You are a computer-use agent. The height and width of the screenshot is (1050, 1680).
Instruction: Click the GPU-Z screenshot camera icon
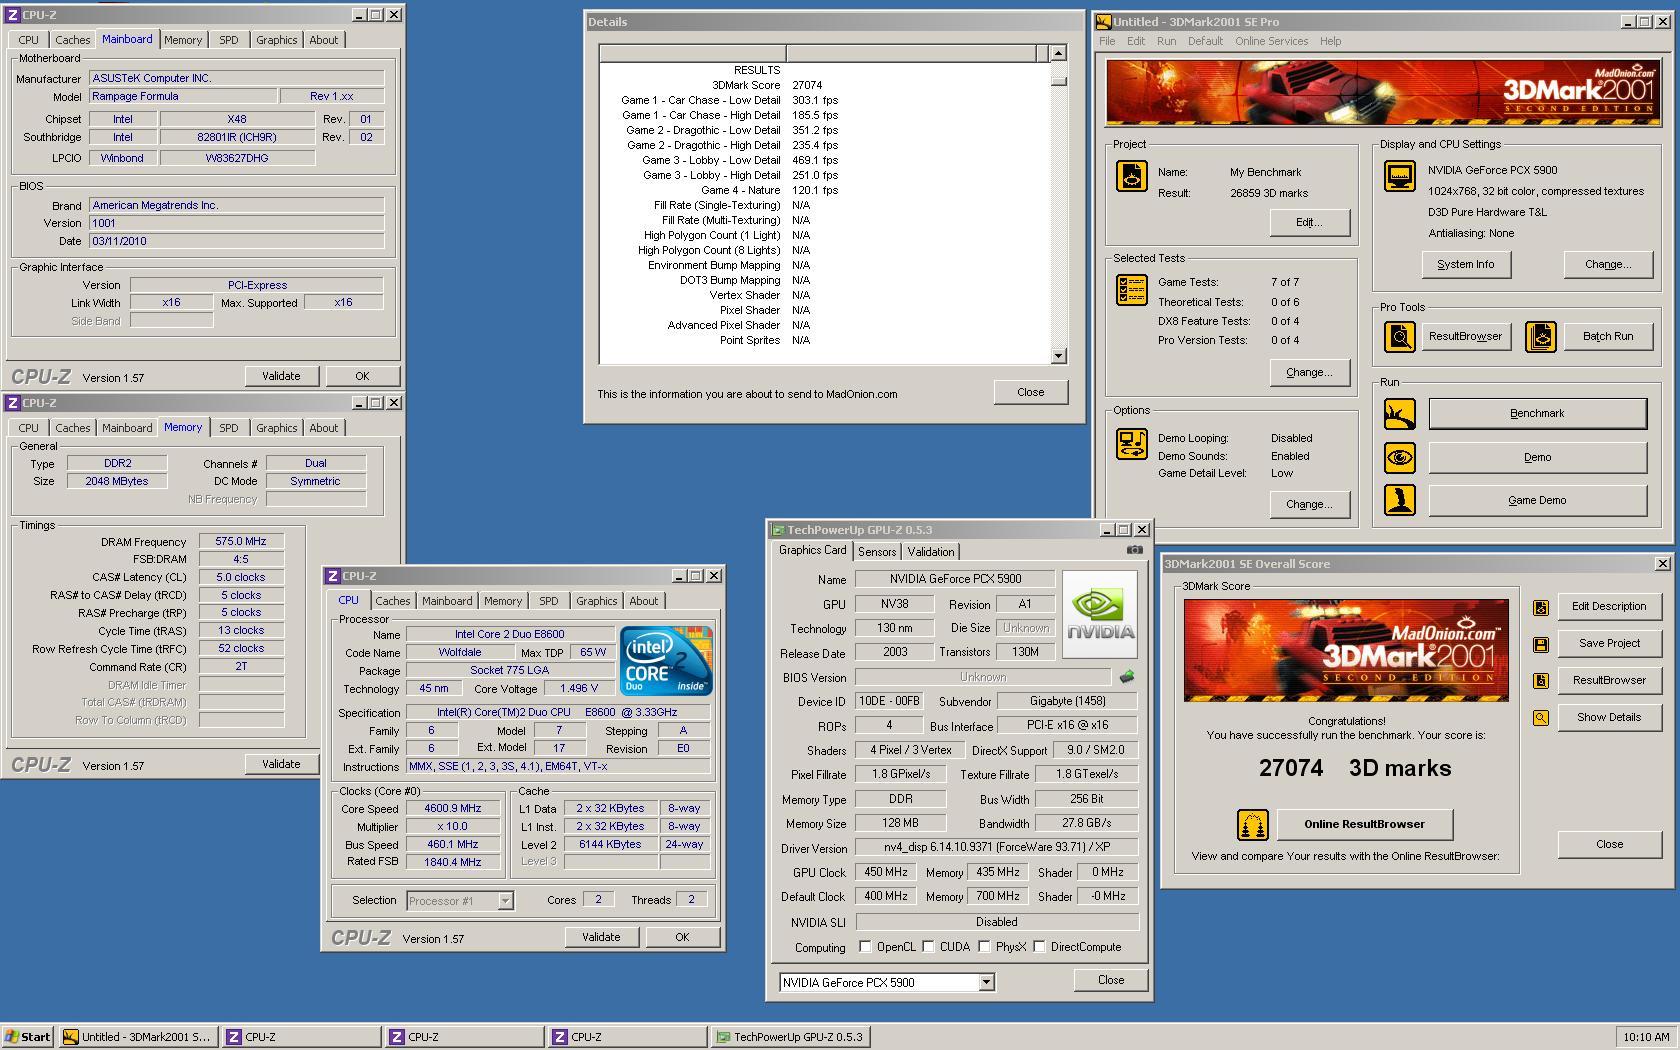pyautogui.click(x=1134, y=550)
